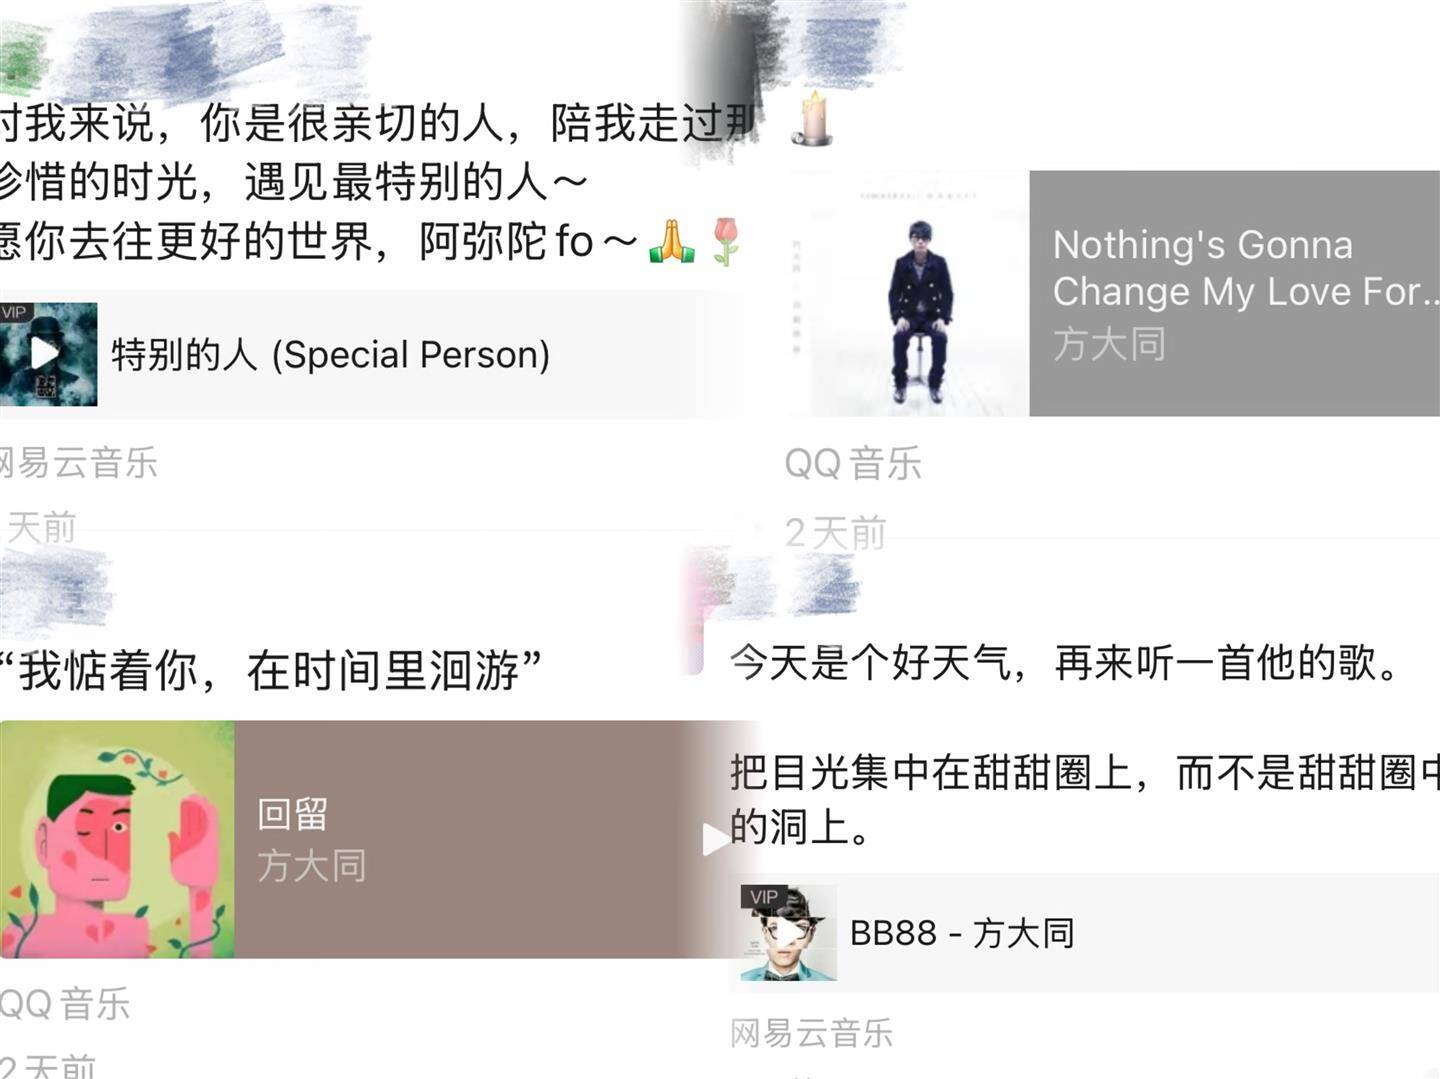
Task: Click the white play arrow beside 的洞上
Action: 714,840
